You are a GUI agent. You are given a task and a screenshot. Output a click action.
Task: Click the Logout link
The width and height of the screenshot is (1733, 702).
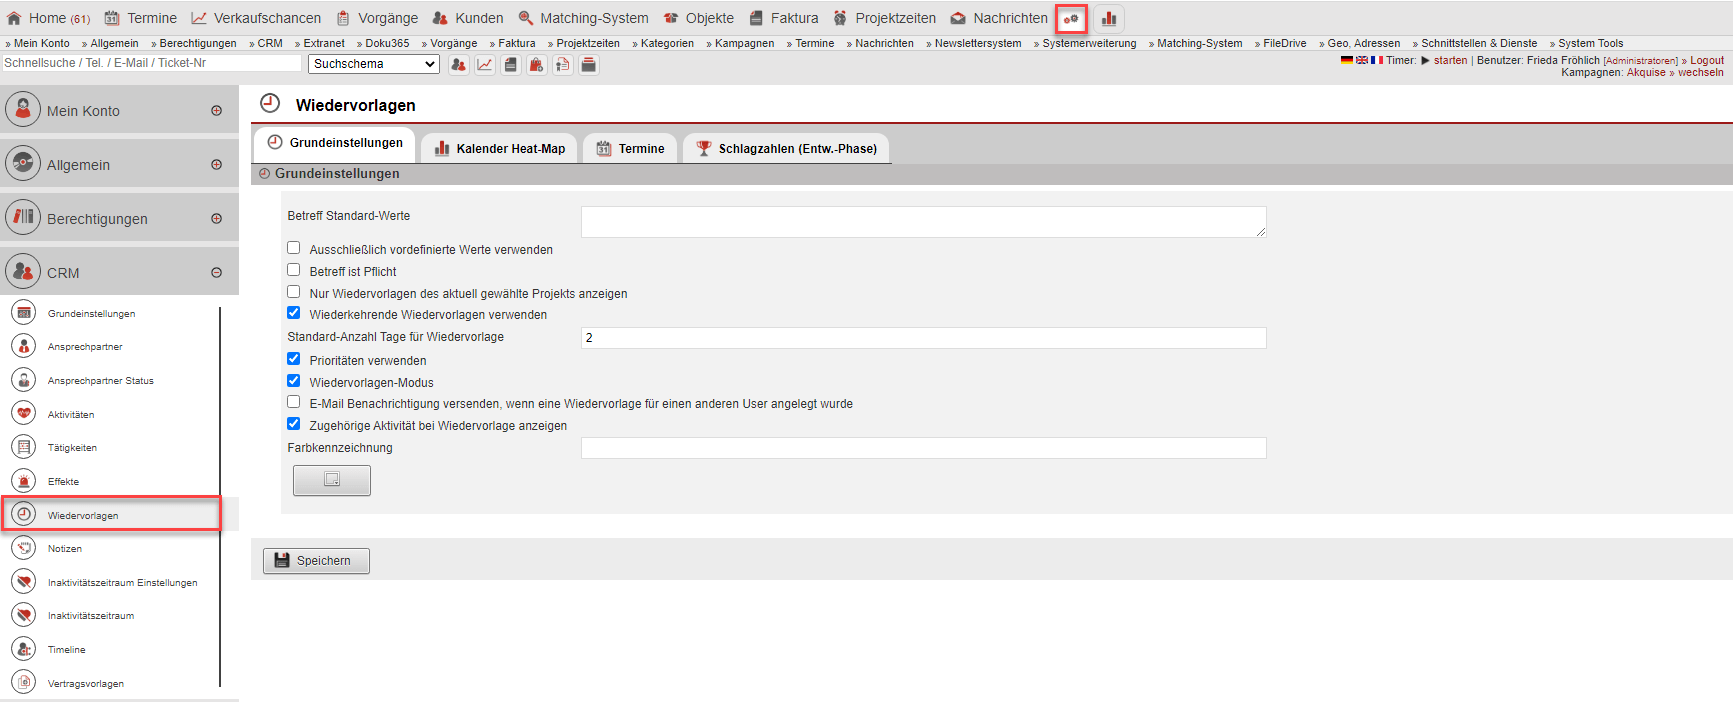1706,60
